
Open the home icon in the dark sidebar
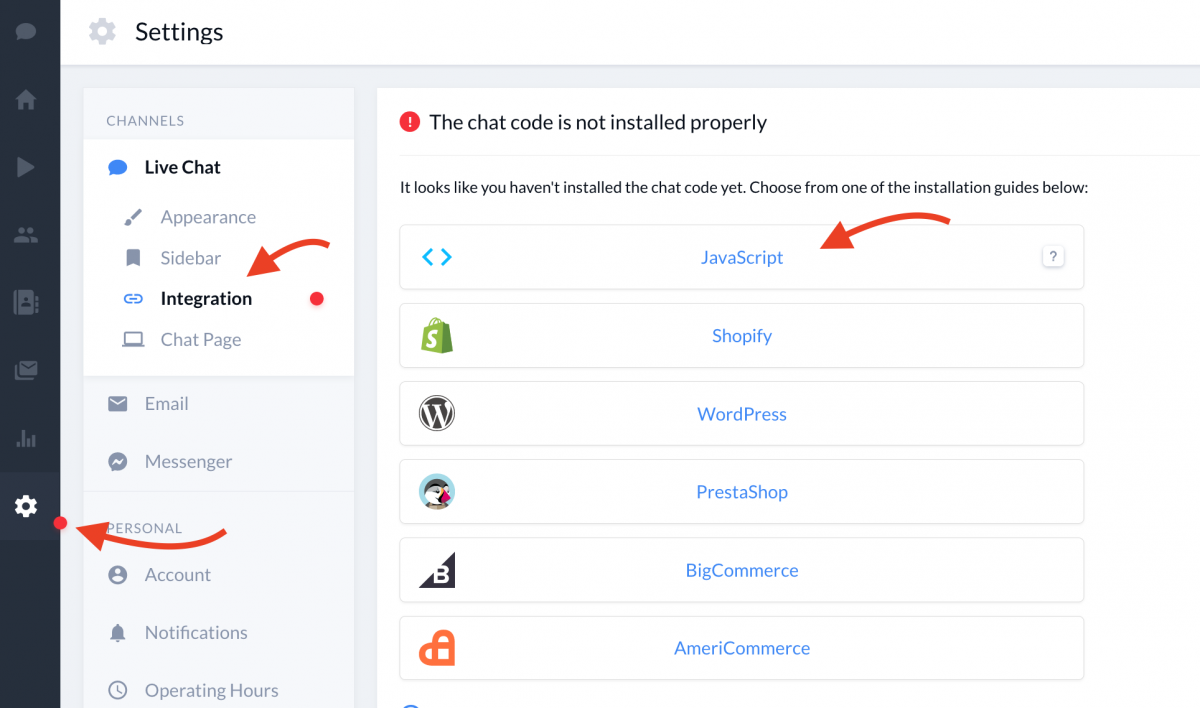pos(26,100)
